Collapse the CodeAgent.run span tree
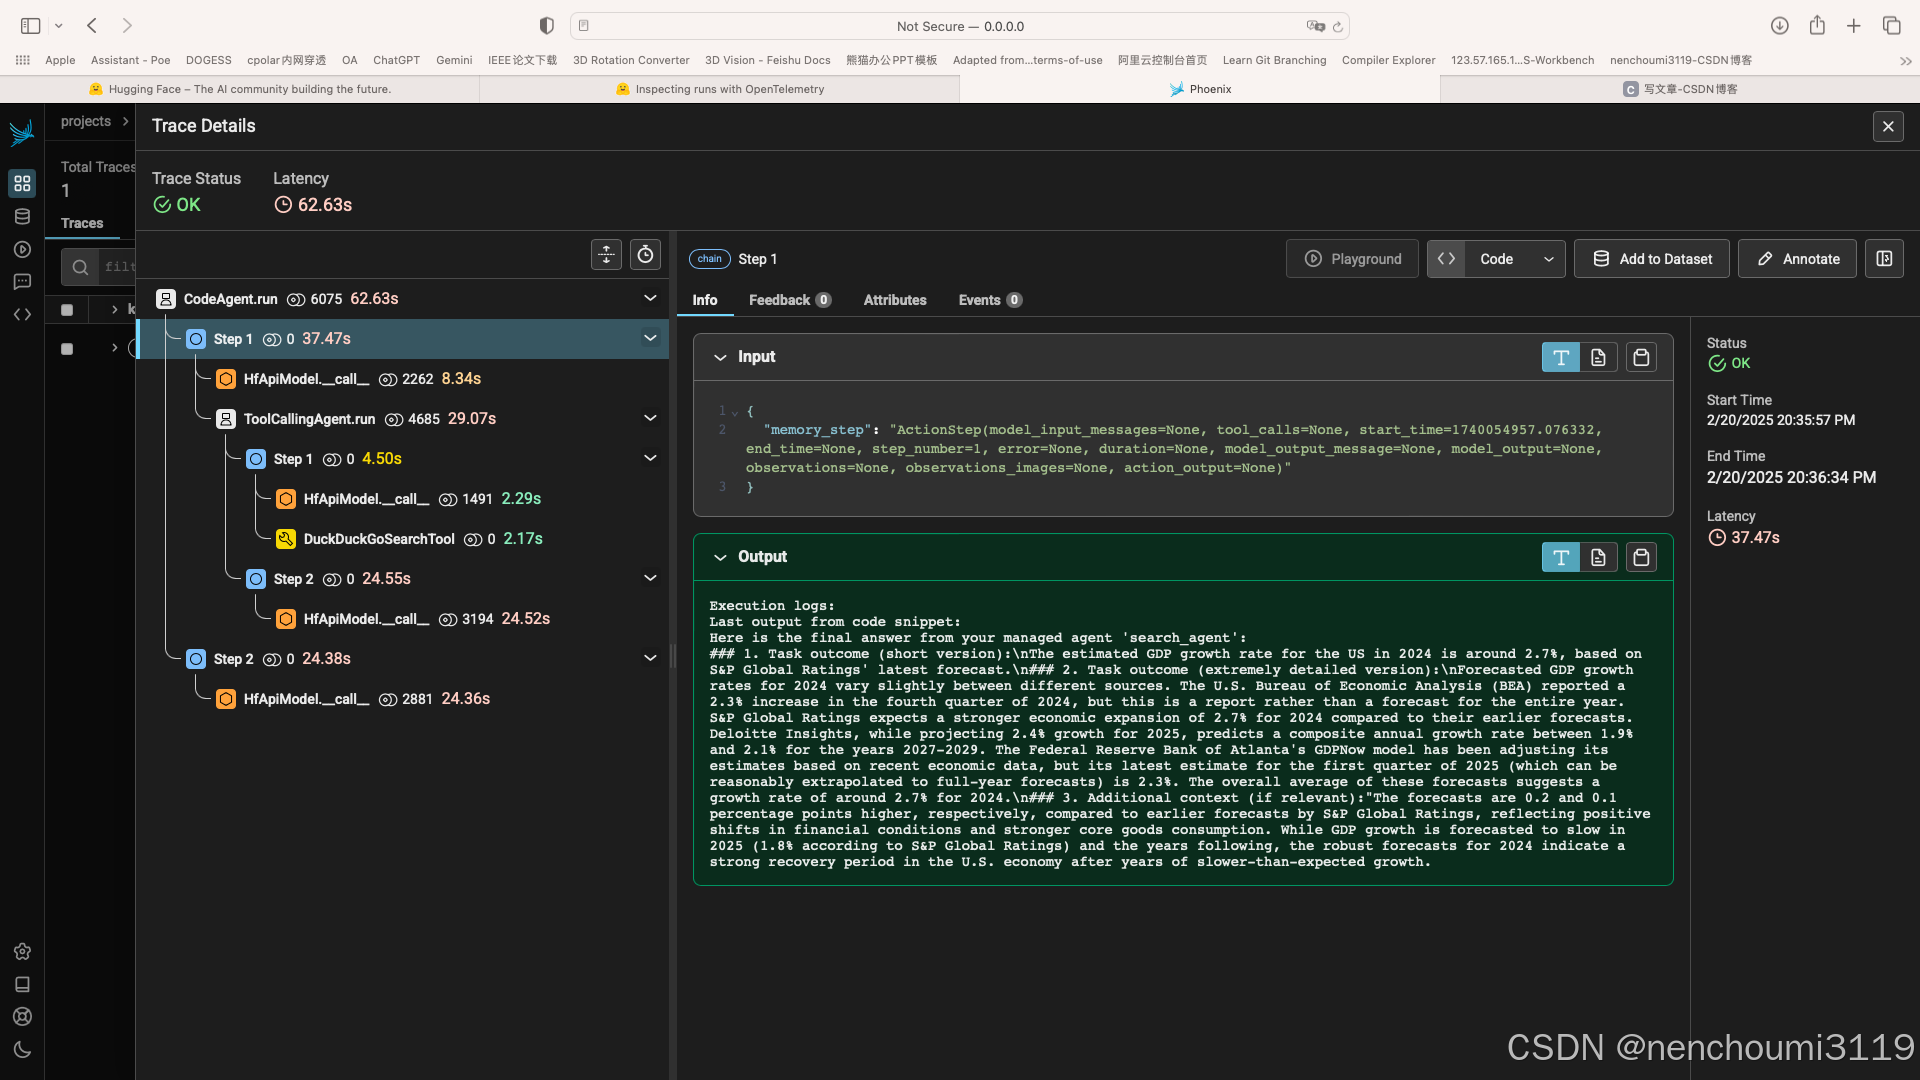The height and width of the screenshot is (1080, 1920). (x=650, y=299)
